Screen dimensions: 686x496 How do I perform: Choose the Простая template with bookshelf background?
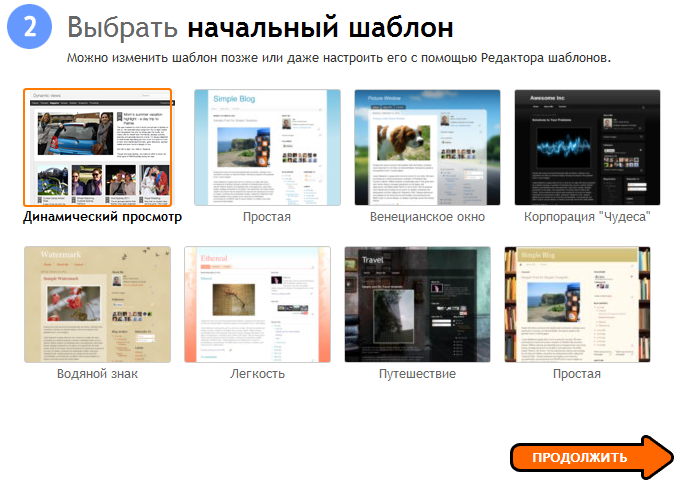(578, 304)
